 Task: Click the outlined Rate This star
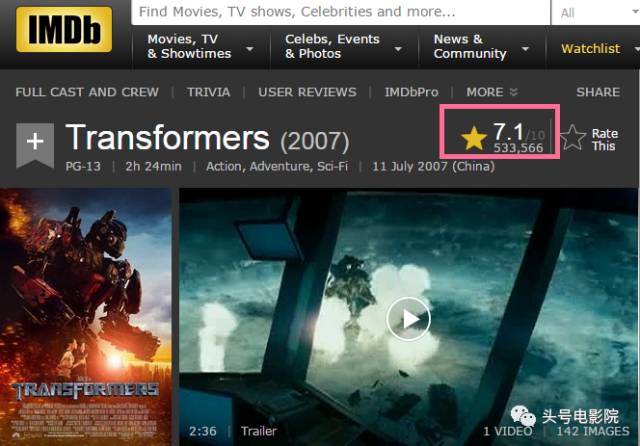(x=573, y=138)
